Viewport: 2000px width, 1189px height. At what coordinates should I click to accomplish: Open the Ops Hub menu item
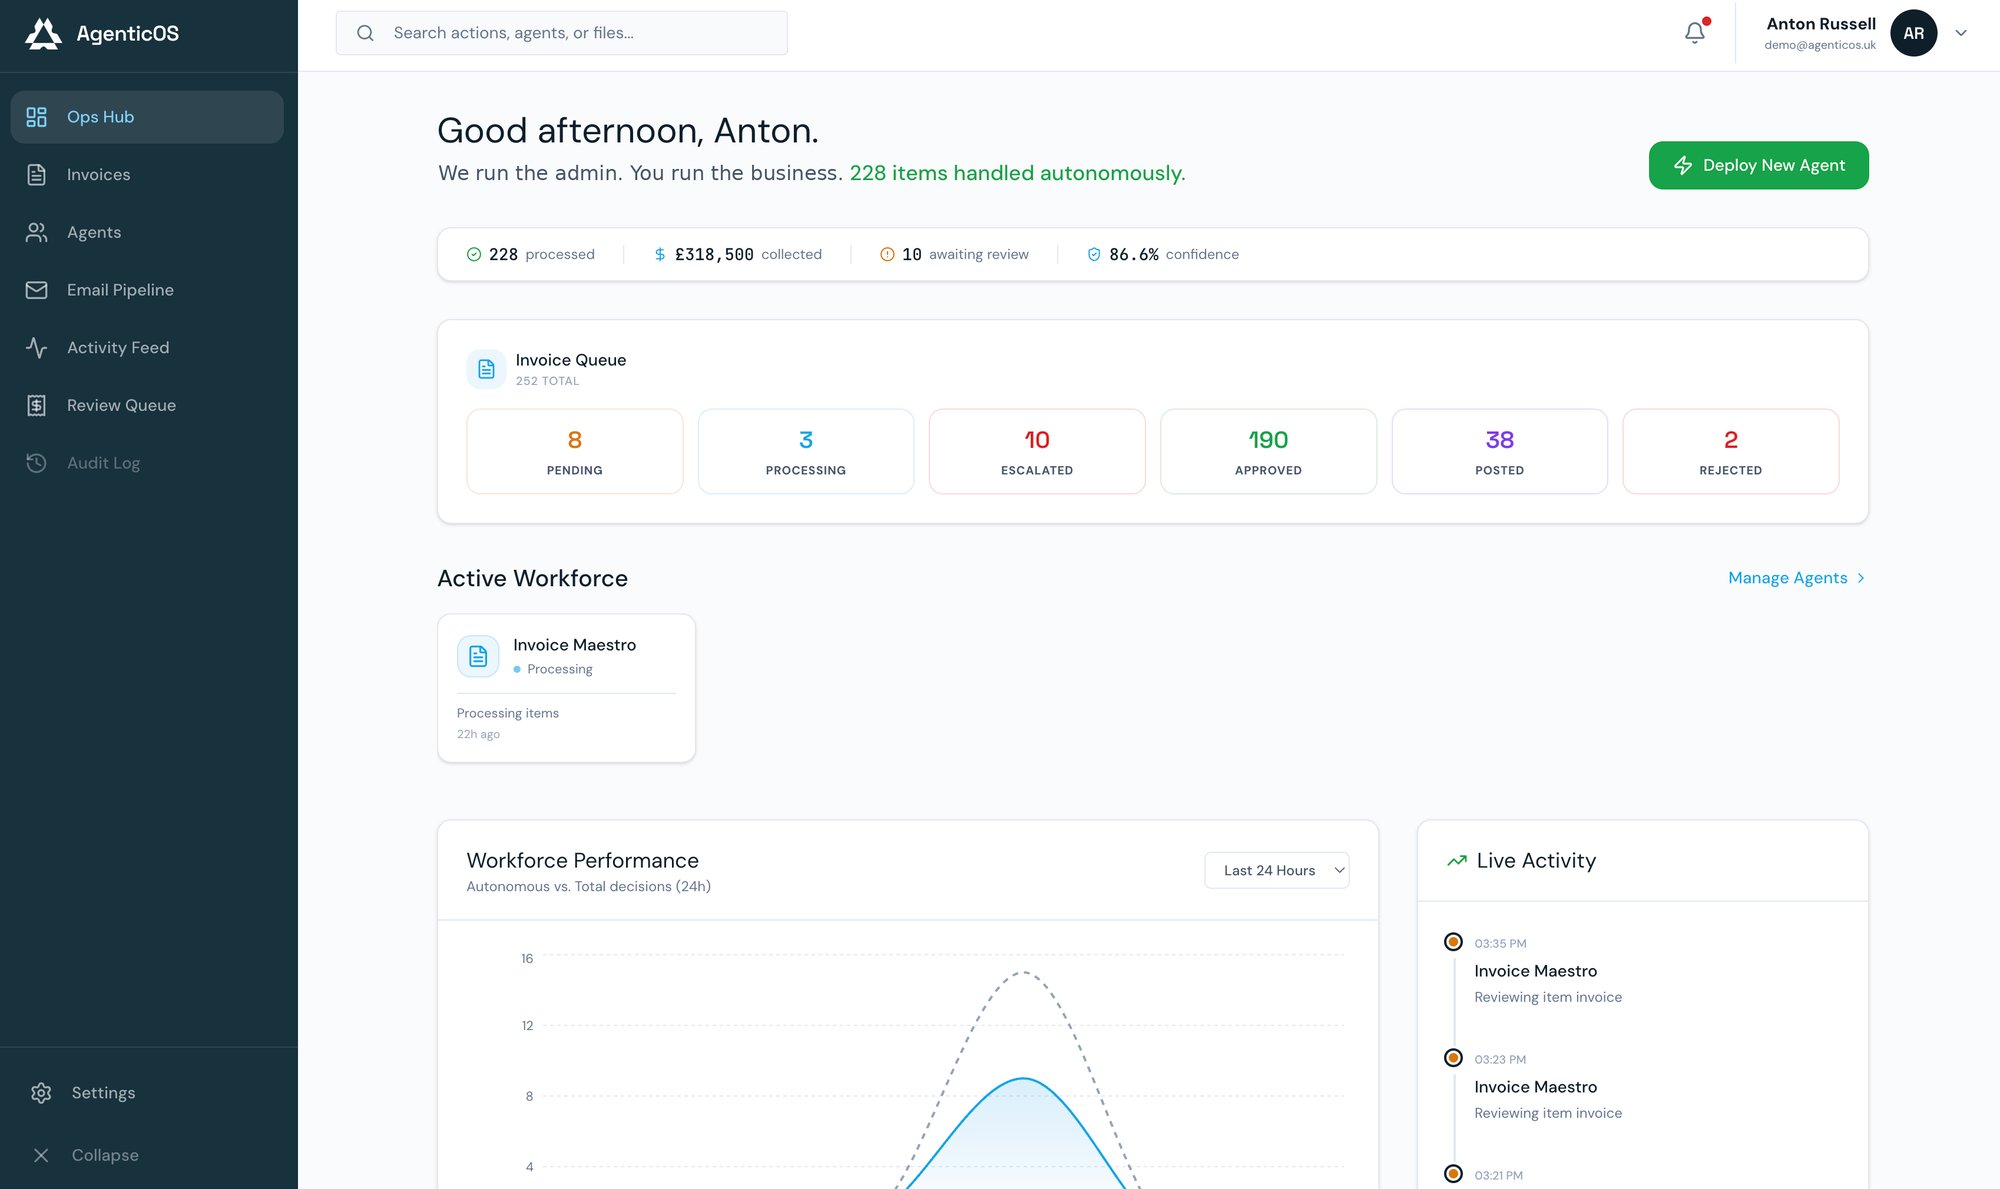(x=147, y=117)
